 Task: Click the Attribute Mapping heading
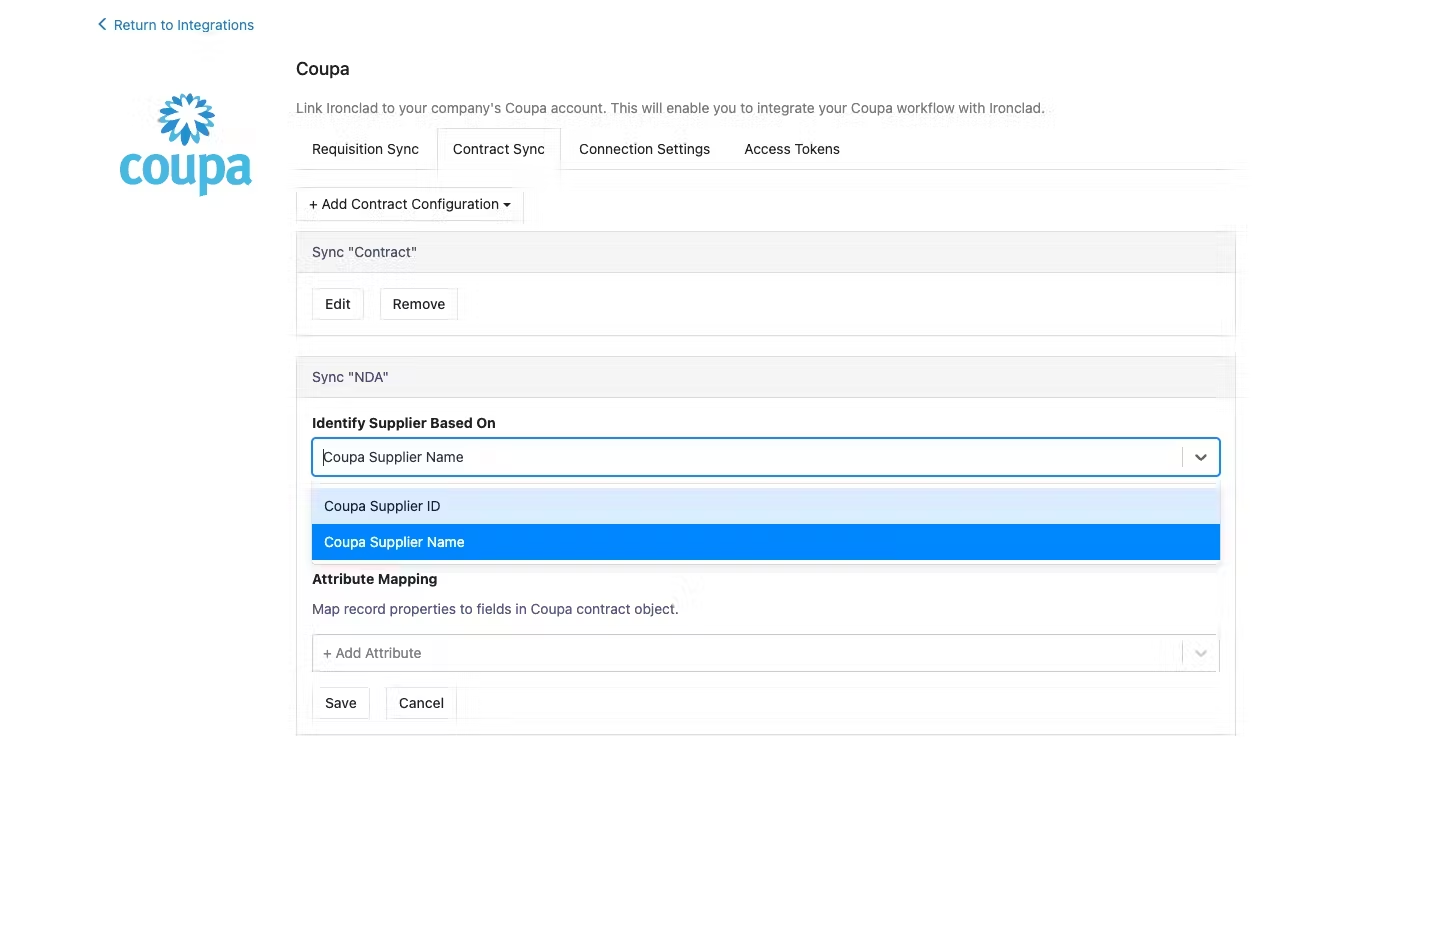(x=374, y=579)
